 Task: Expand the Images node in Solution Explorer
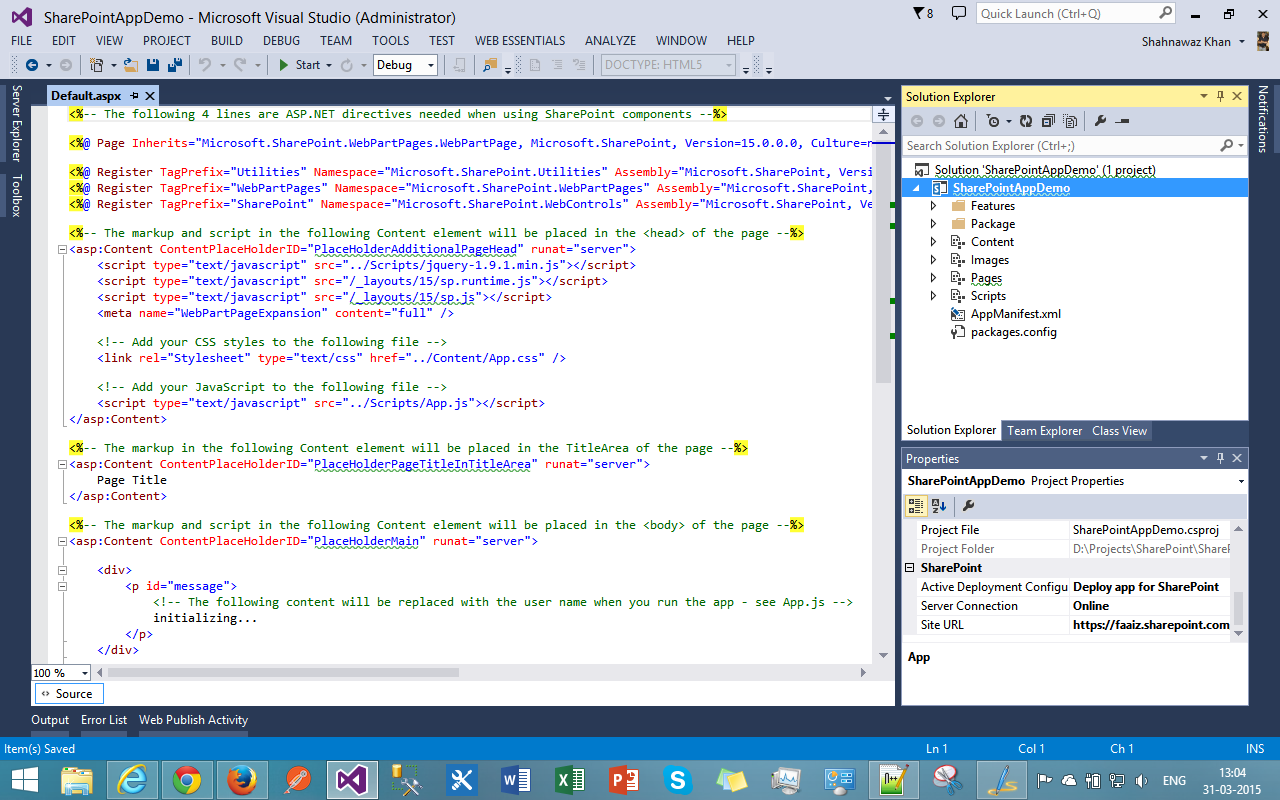click(x=934, y=260)
